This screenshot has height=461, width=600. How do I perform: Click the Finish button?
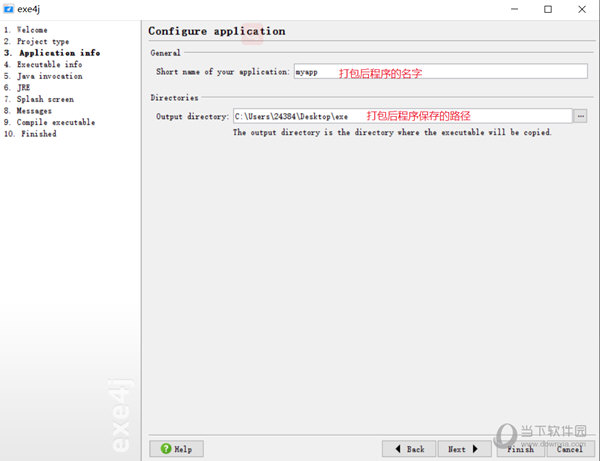pyautogui.click(x=520, y=449)
